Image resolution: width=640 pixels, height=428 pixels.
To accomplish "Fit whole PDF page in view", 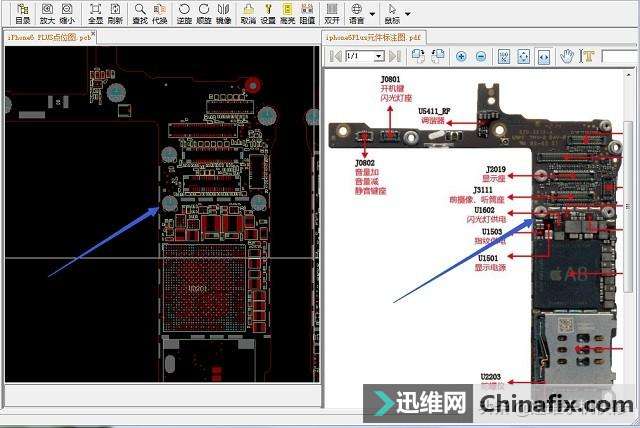I will [x=524, y=56].
